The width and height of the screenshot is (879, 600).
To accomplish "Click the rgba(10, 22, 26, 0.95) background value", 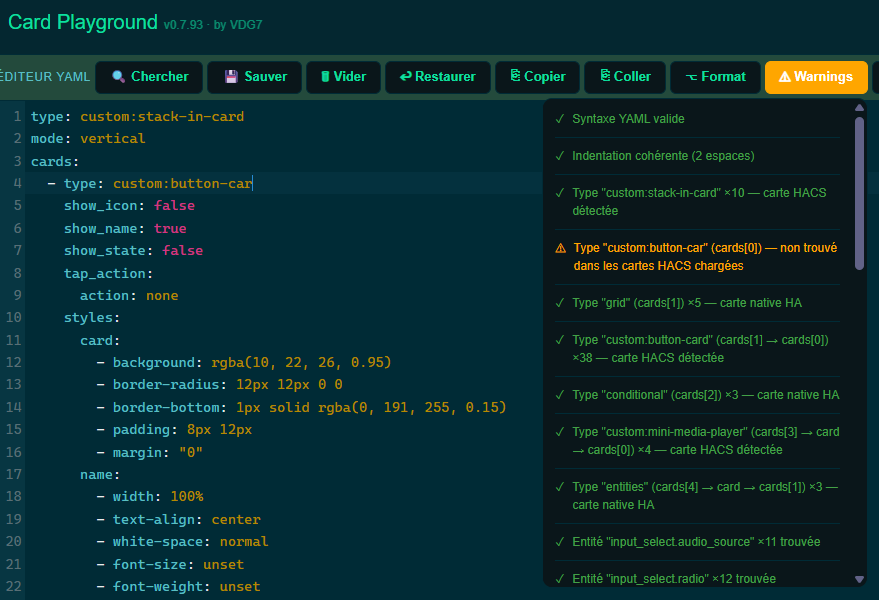I will pos(300,362).
